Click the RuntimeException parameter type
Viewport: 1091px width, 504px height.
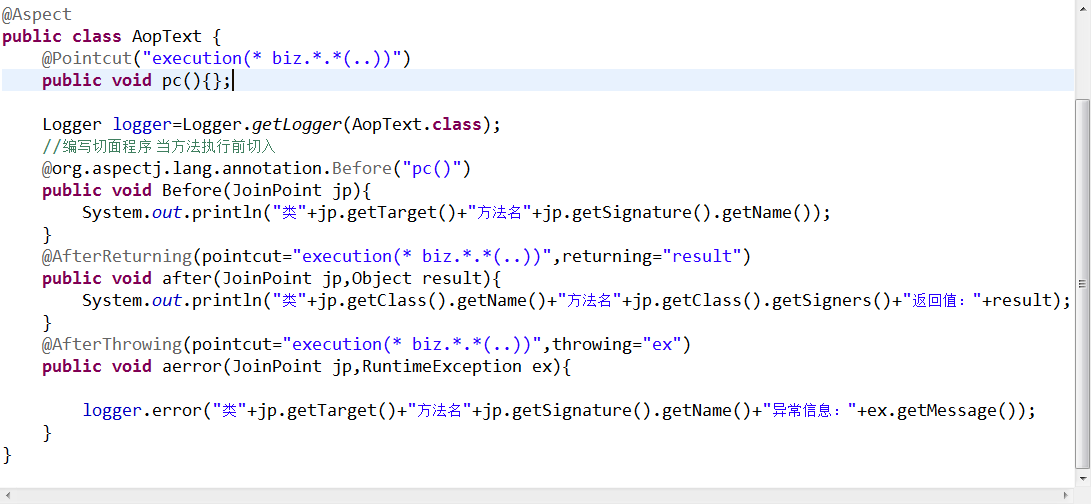tap(442, 367)
